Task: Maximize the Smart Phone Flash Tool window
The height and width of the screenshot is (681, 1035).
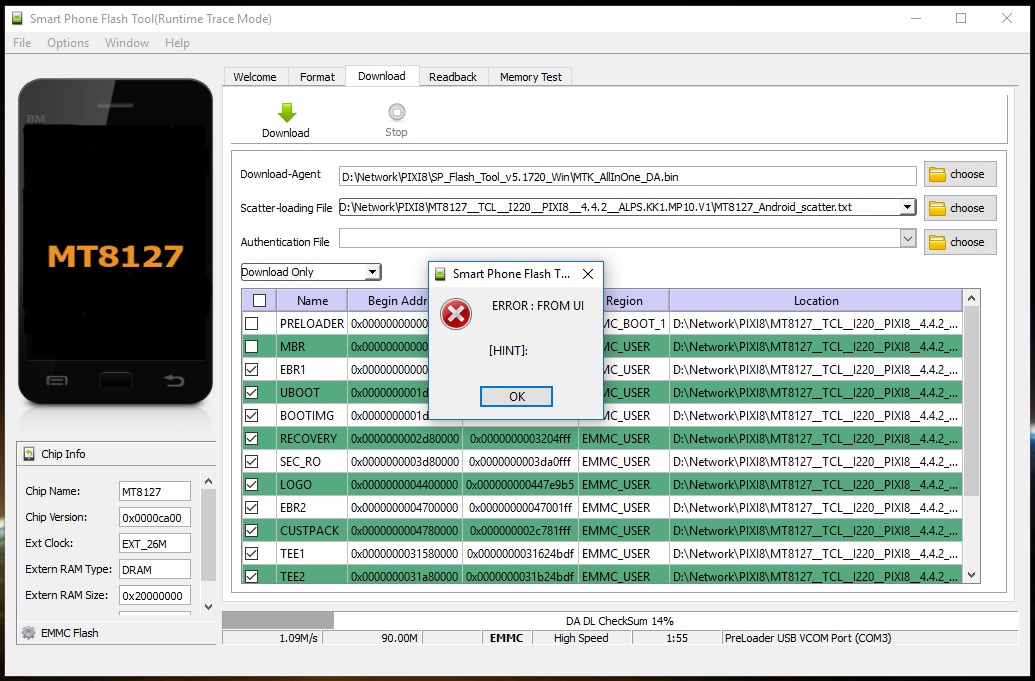Action: 961,18
